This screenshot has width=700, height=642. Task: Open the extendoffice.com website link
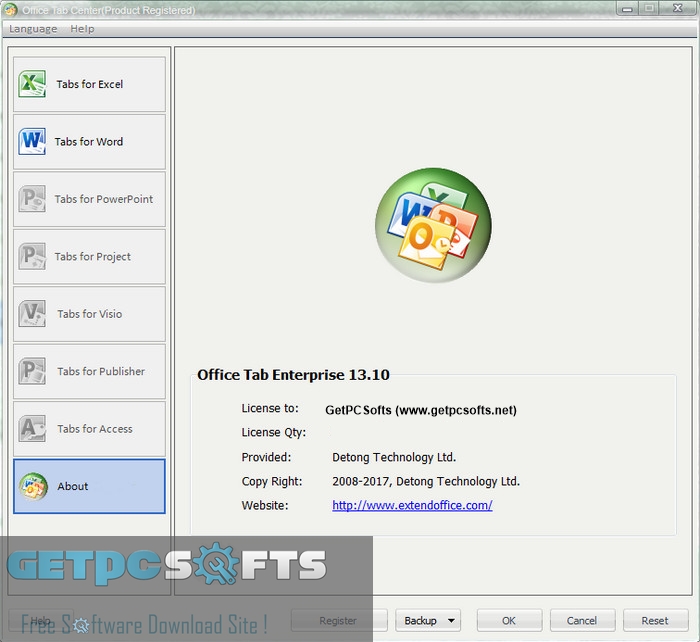click(412, 505)
